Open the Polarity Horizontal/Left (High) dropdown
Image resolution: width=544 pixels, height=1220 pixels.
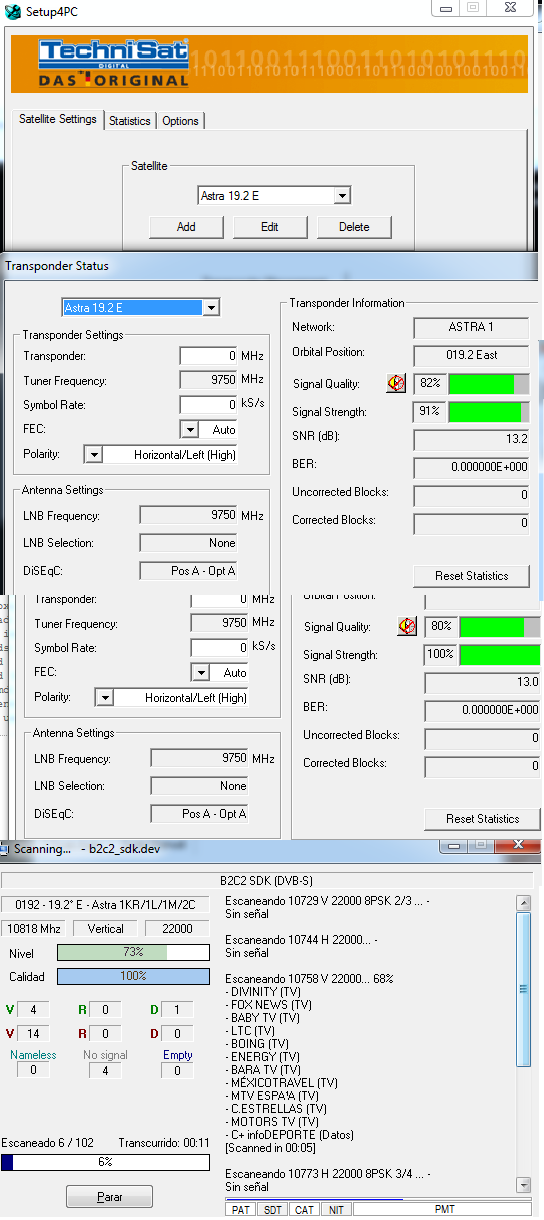coord(93,454)
